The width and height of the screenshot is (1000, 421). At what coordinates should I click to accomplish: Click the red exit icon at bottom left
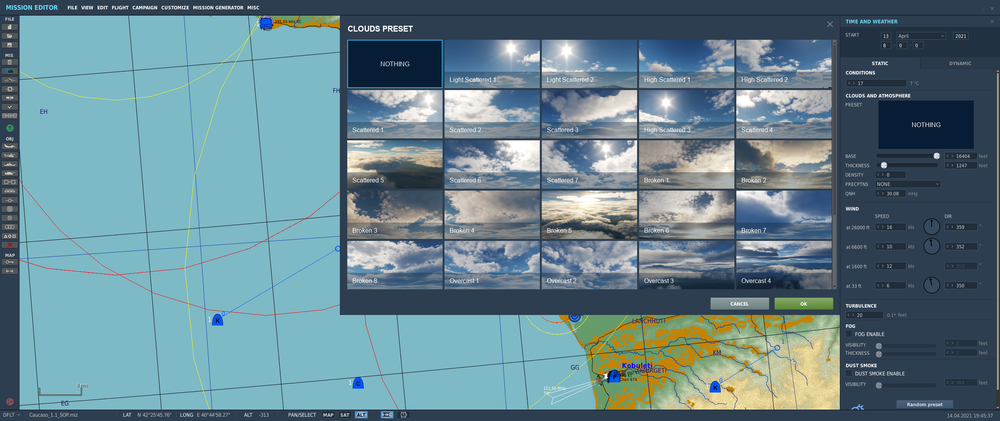[10, 401]
